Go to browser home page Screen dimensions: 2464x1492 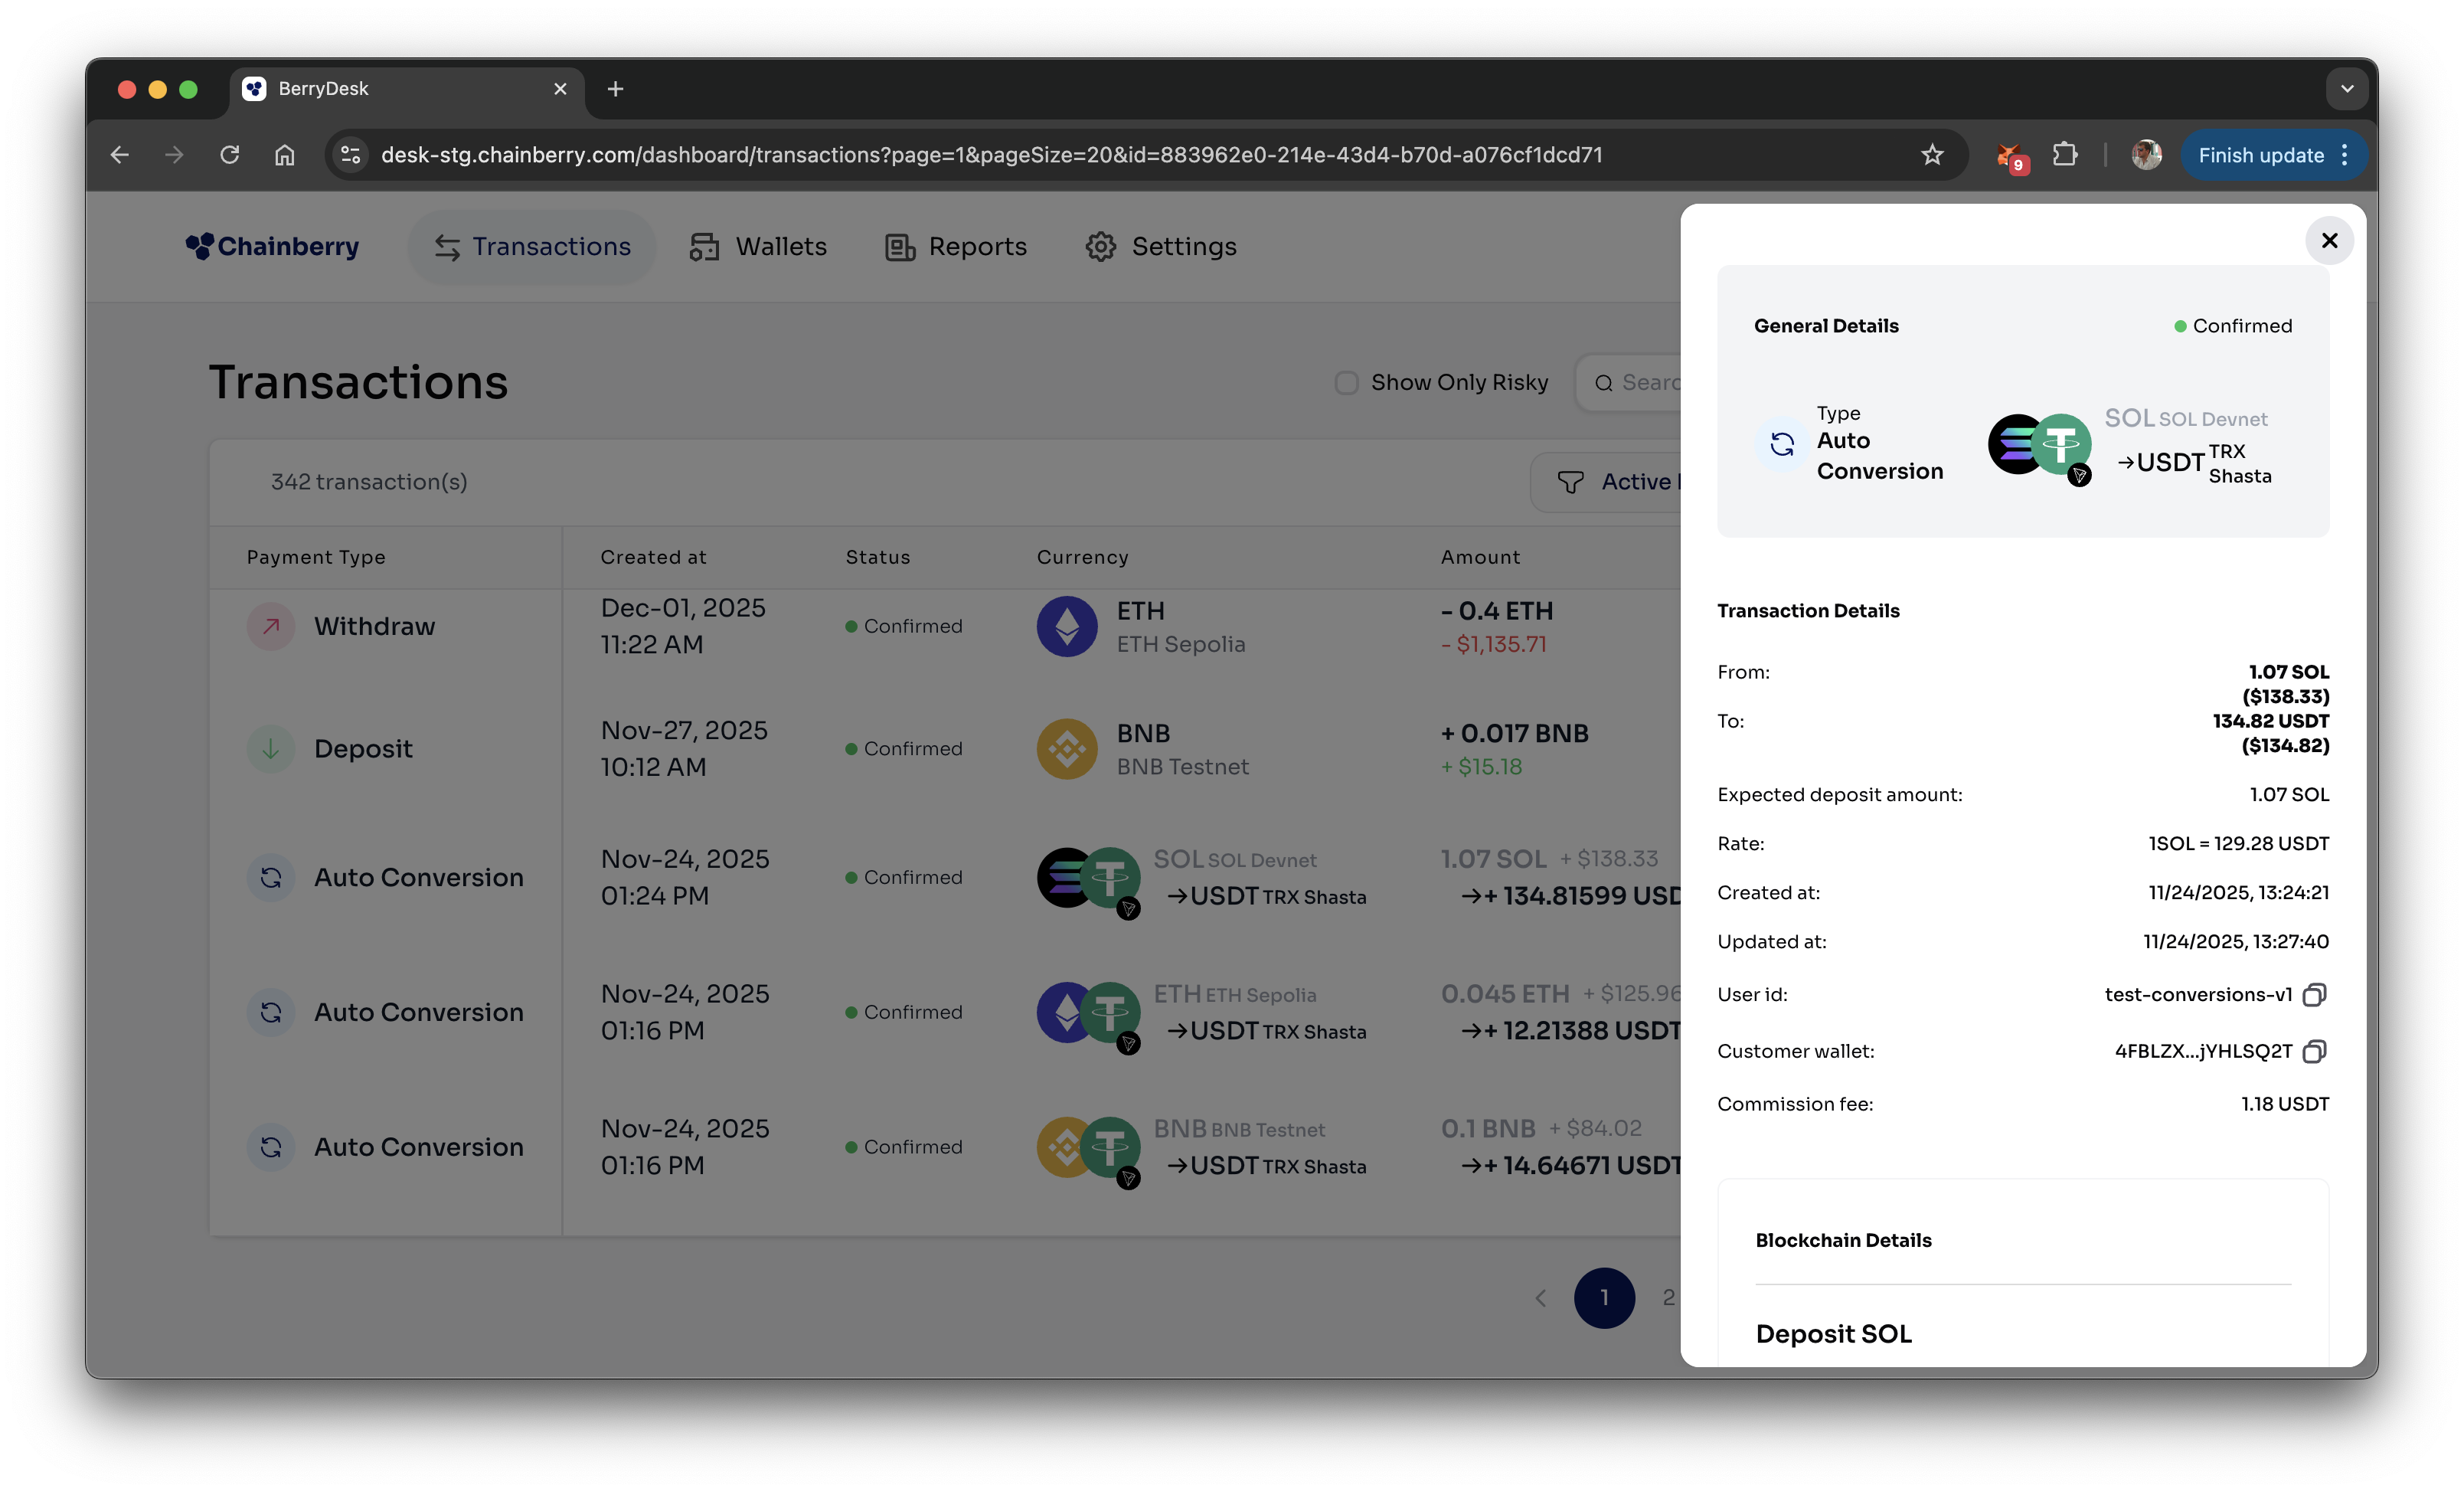tap(285, 155)
